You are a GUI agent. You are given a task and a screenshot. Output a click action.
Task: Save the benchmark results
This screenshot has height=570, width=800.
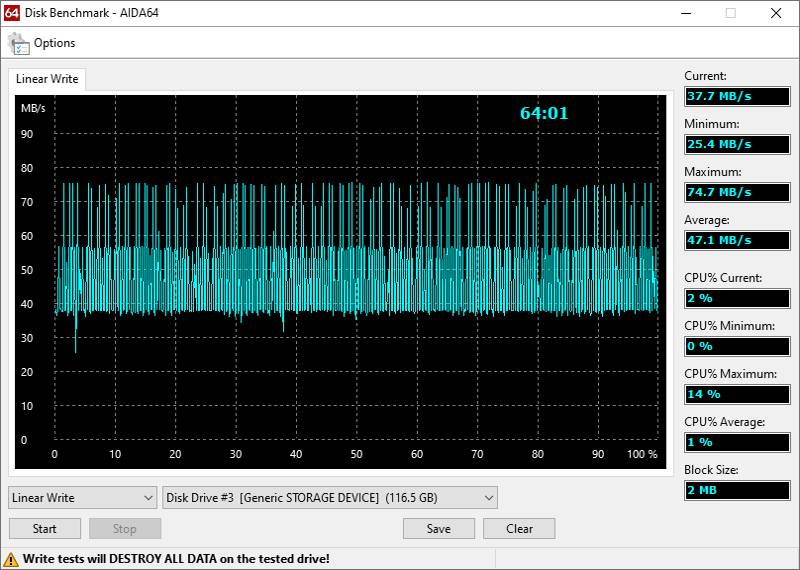[x=438, y=529]
